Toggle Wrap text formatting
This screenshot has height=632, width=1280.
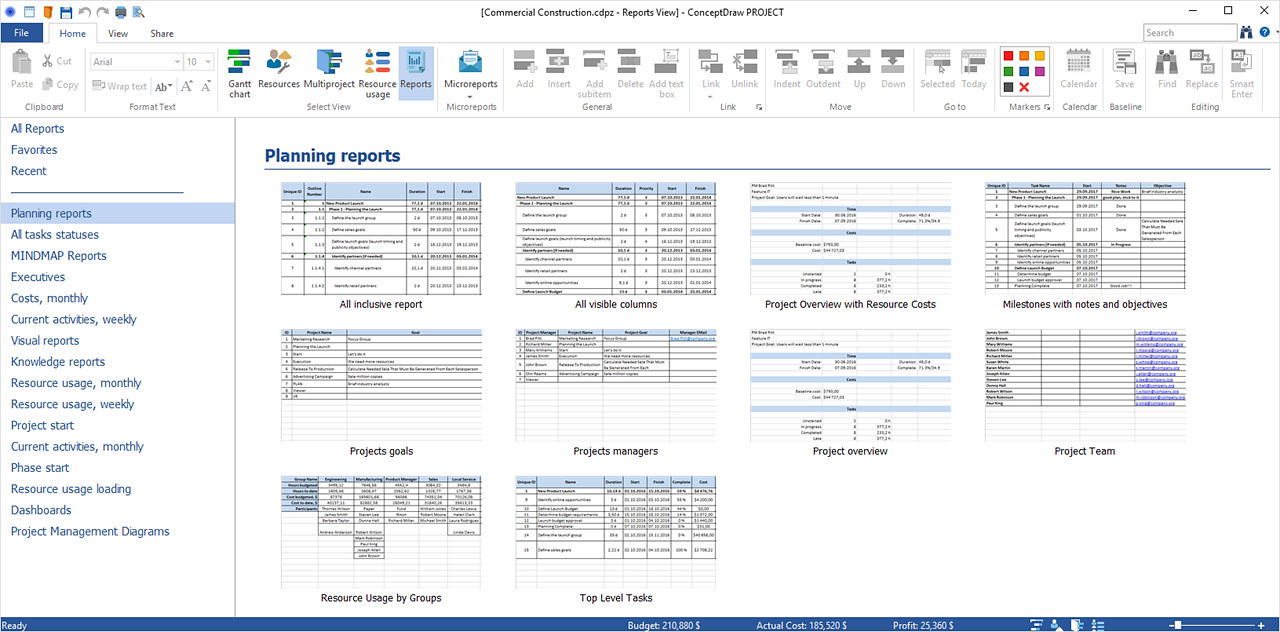[x=119, y=86]
